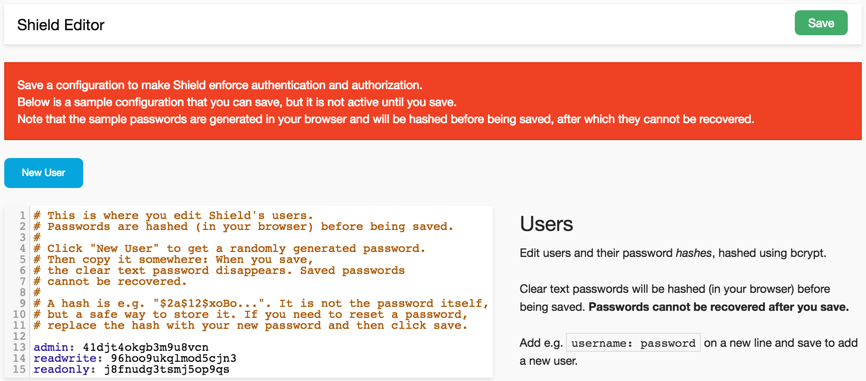866x381 pixels.
Task: Add a user with New User button
Action: [44, 173]
